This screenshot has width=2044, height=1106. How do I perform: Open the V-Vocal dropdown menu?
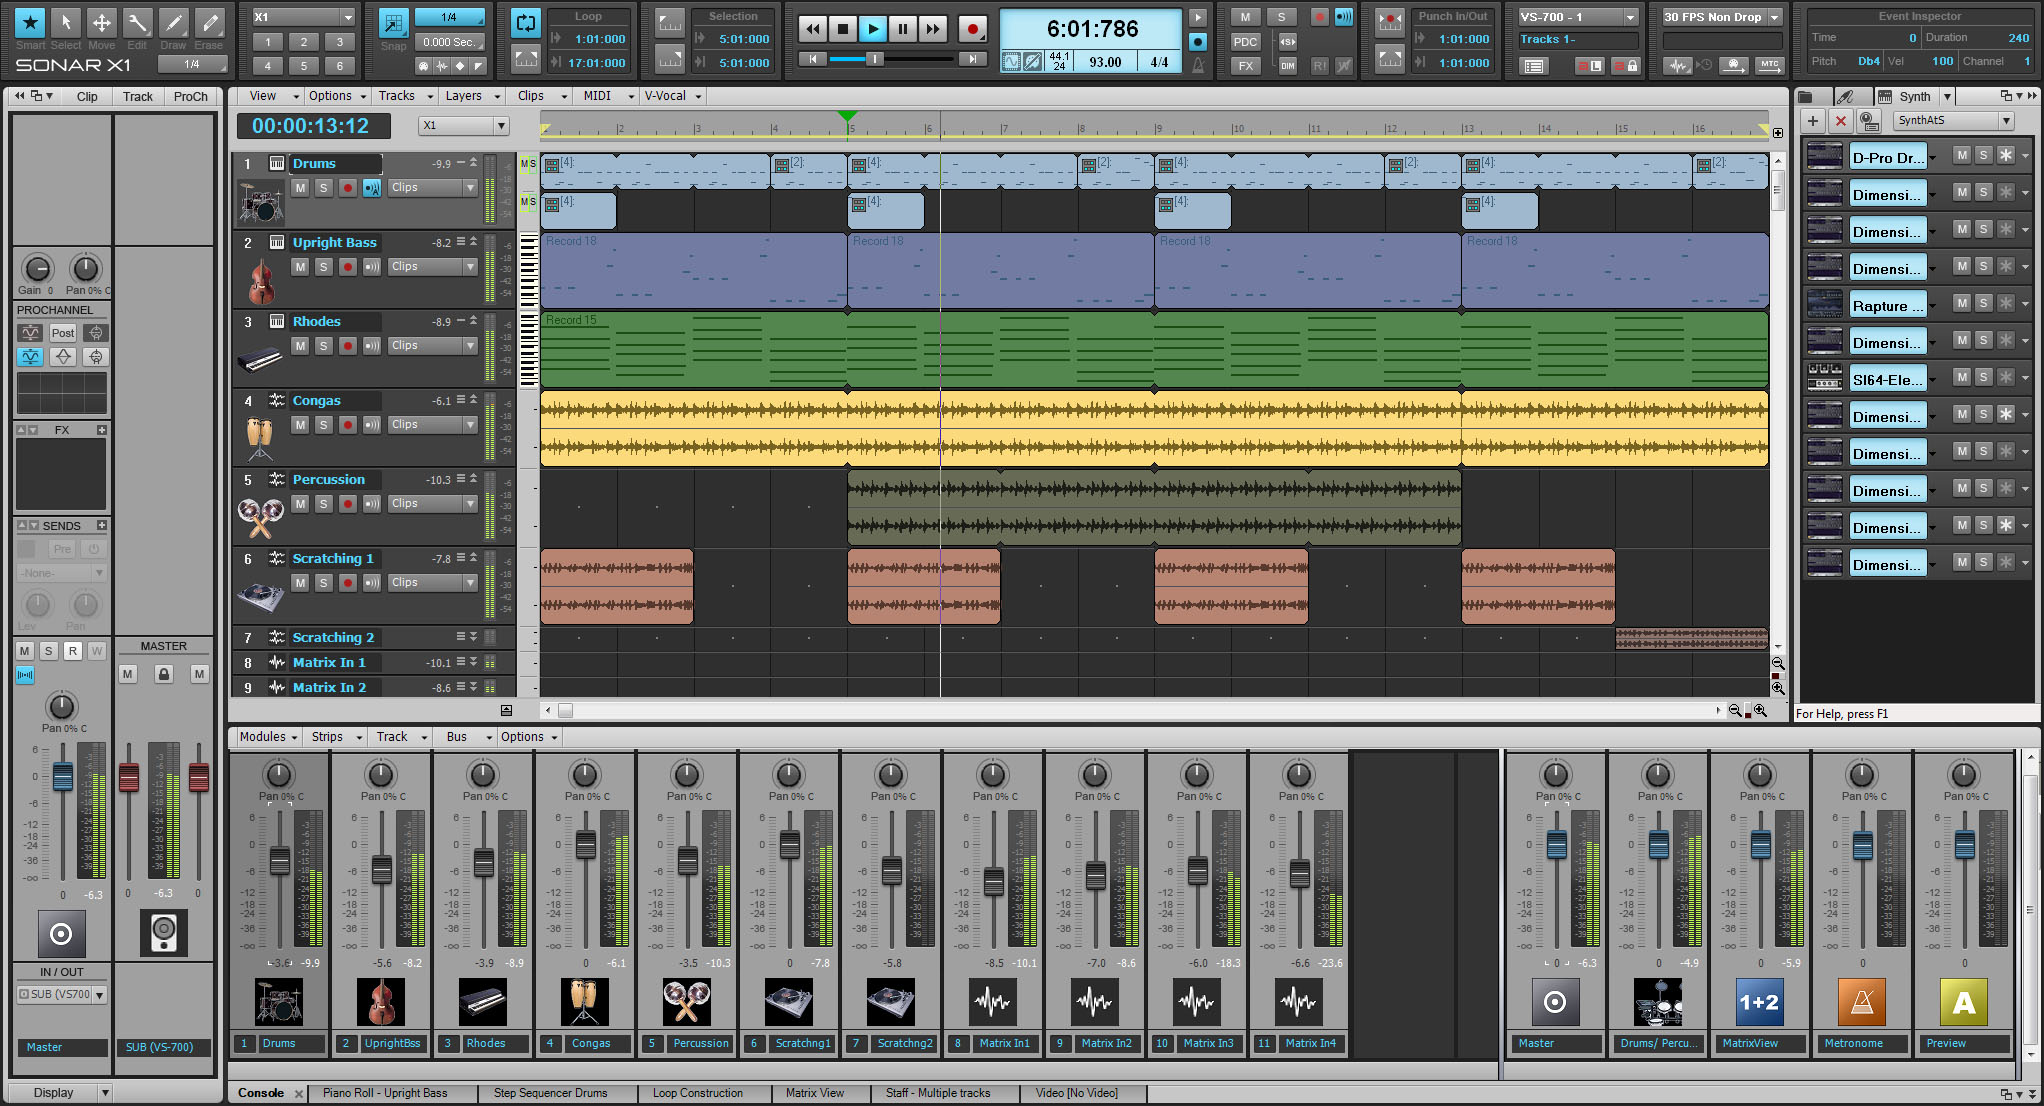[693, 95]
